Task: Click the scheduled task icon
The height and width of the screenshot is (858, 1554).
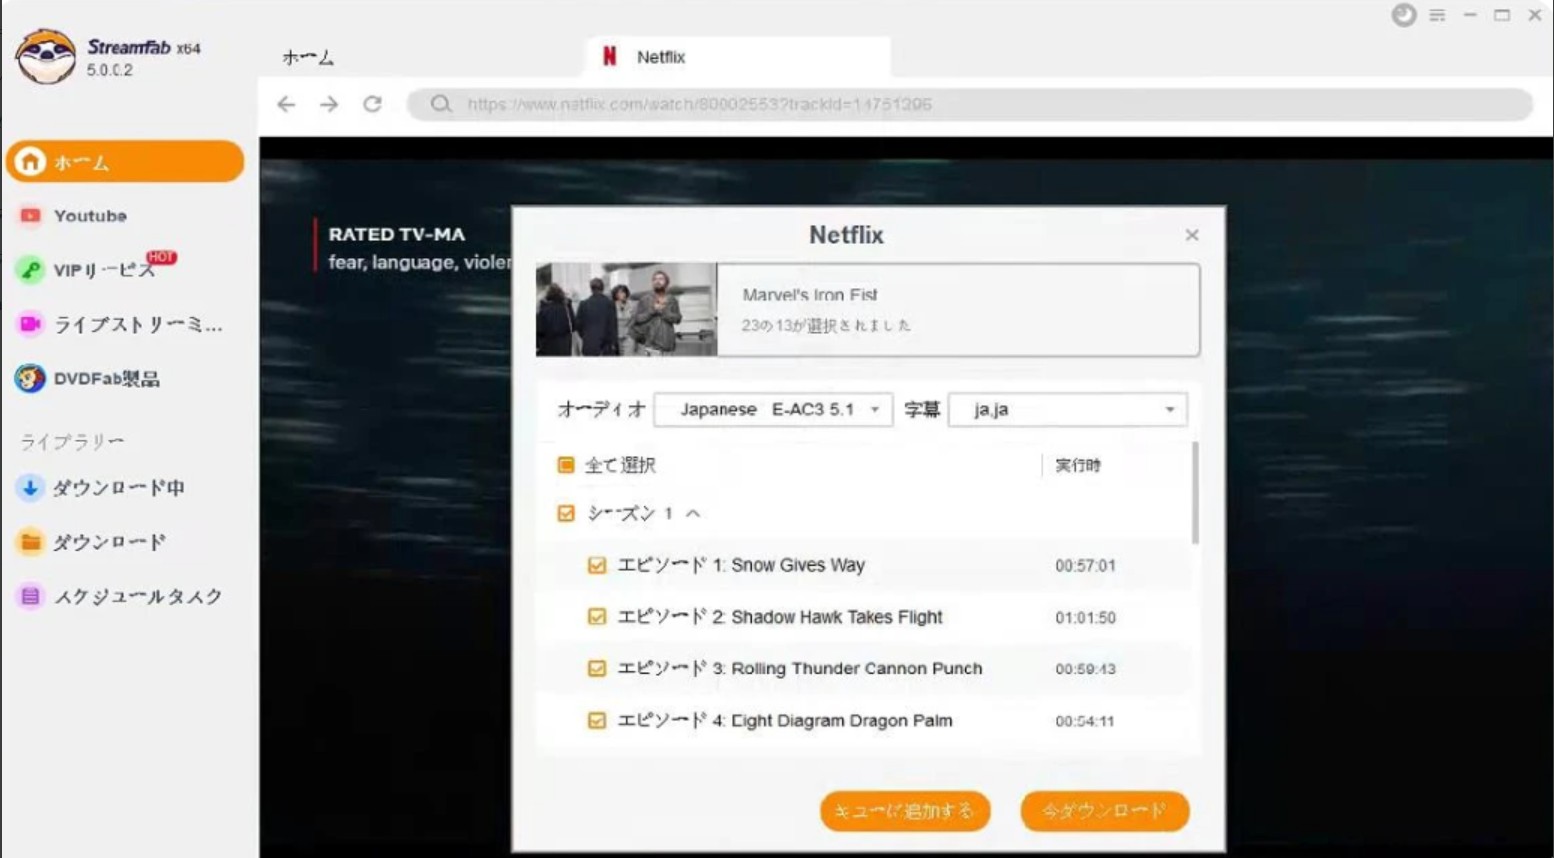Action: [30, 596]
